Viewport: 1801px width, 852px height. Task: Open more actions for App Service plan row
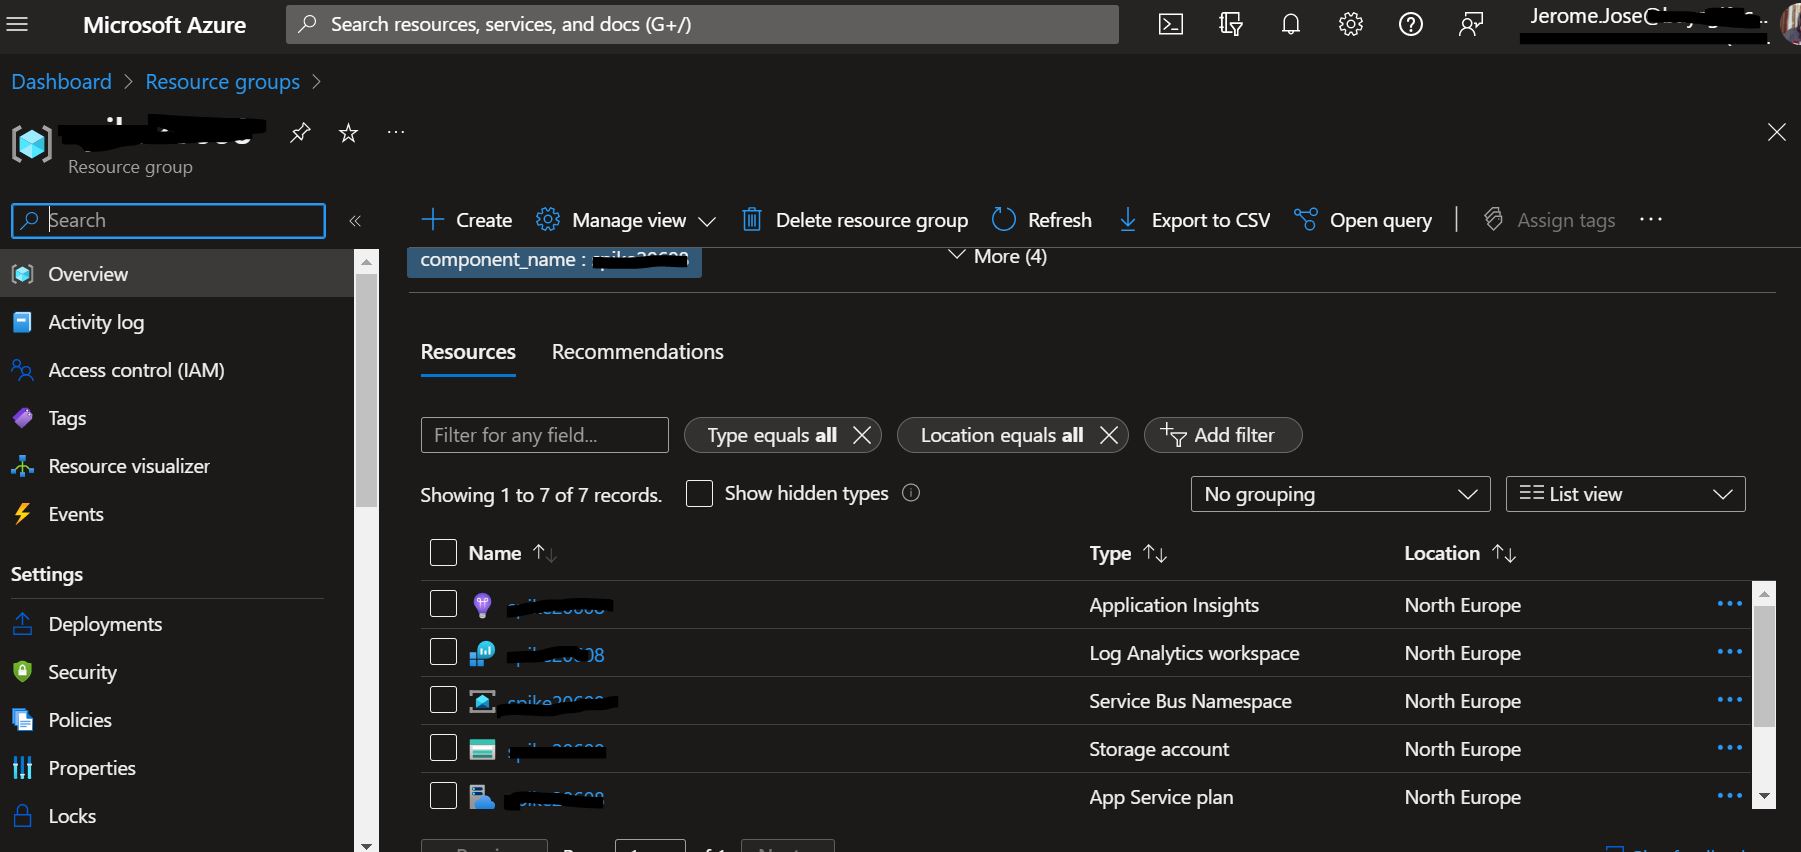1729,796
